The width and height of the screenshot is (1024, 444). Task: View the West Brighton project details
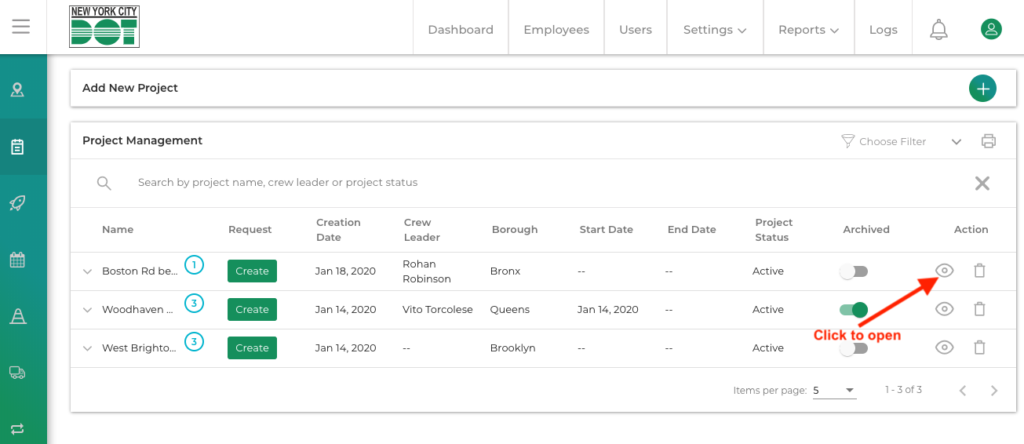pyautogui.click(x=943, y=348)
